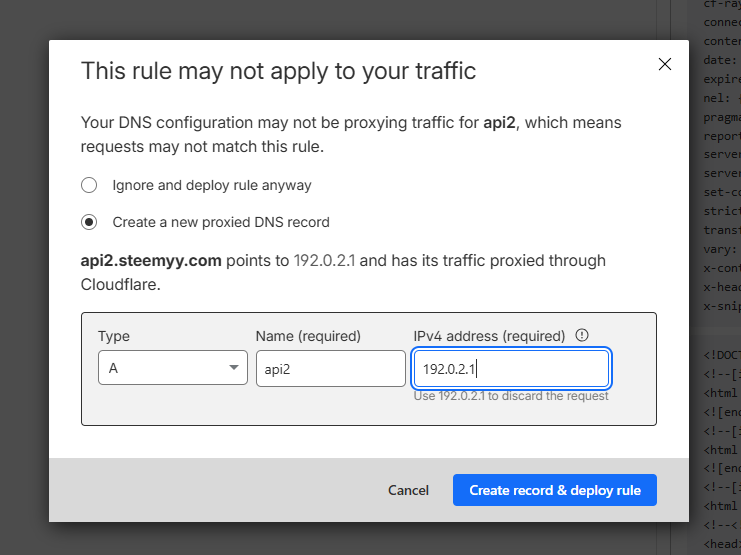This screenshot has width=741, height=555.
Task: Click the 'pragma' header line behind the dialog
Action: [x=721, y=117]
